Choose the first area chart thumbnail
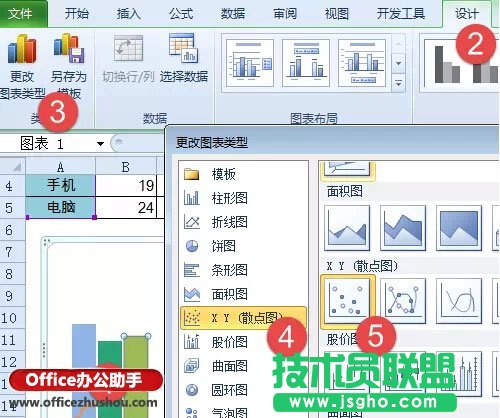Screen dimensions: 500x418 tap(347, 228)
